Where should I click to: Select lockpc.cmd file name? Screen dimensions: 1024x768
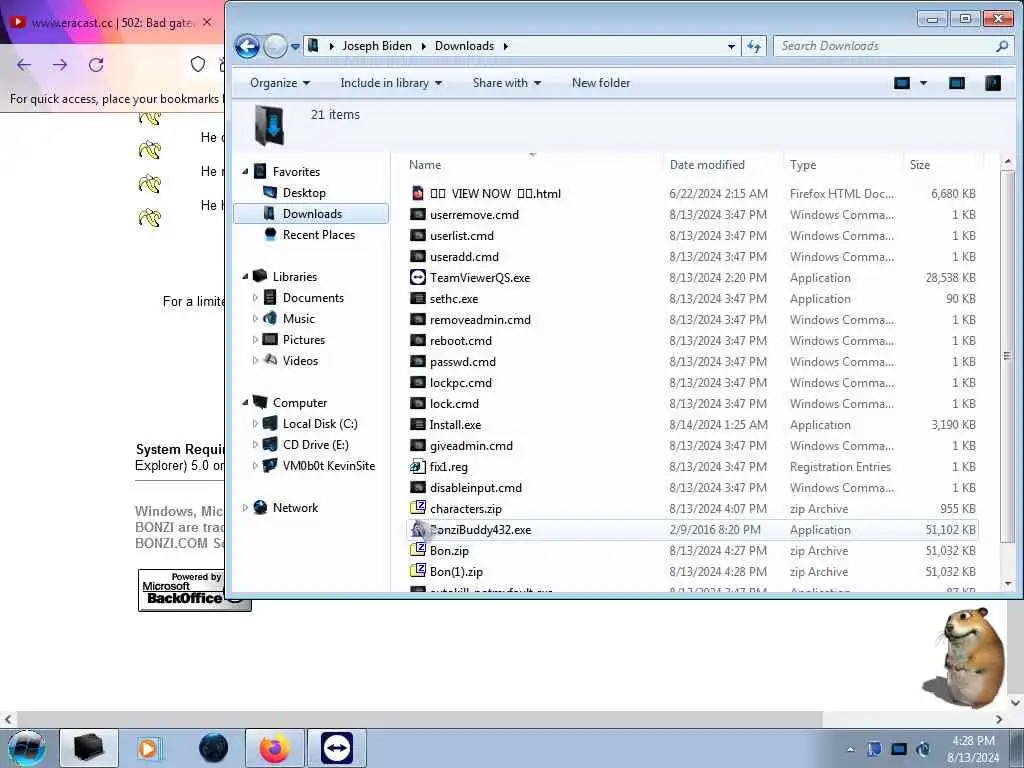(x=461, y=382)
